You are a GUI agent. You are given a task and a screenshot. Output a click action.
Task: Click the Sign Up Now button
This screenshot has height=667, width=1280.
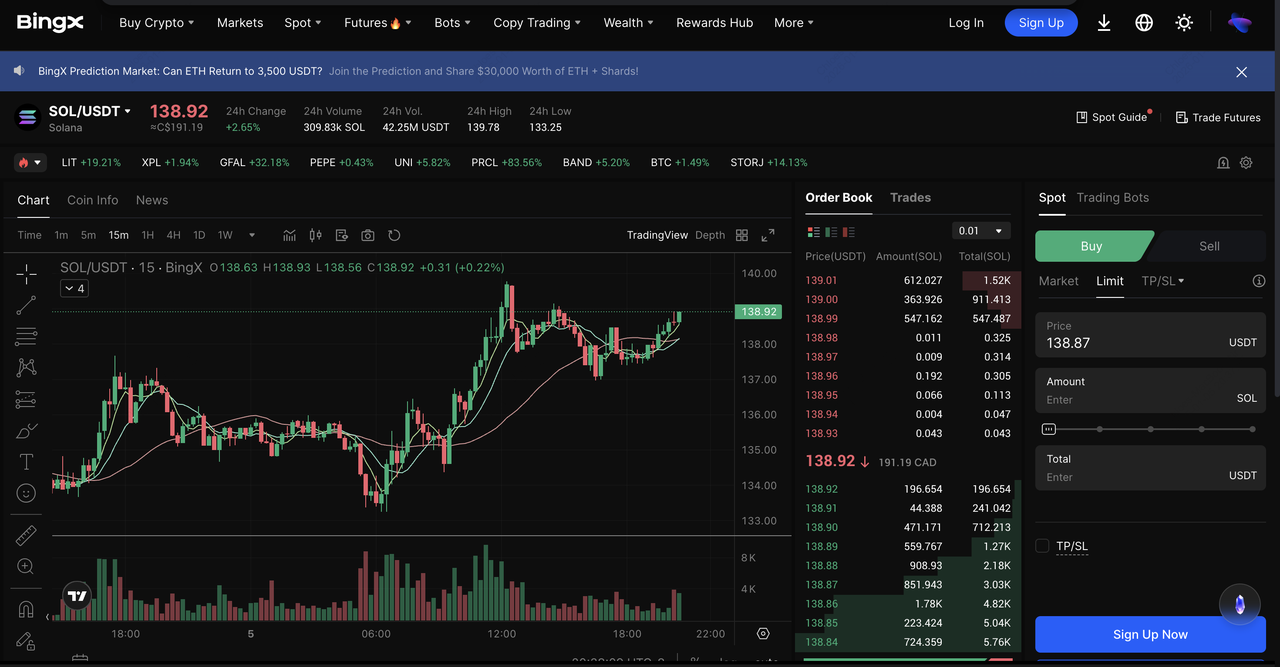1150,634
